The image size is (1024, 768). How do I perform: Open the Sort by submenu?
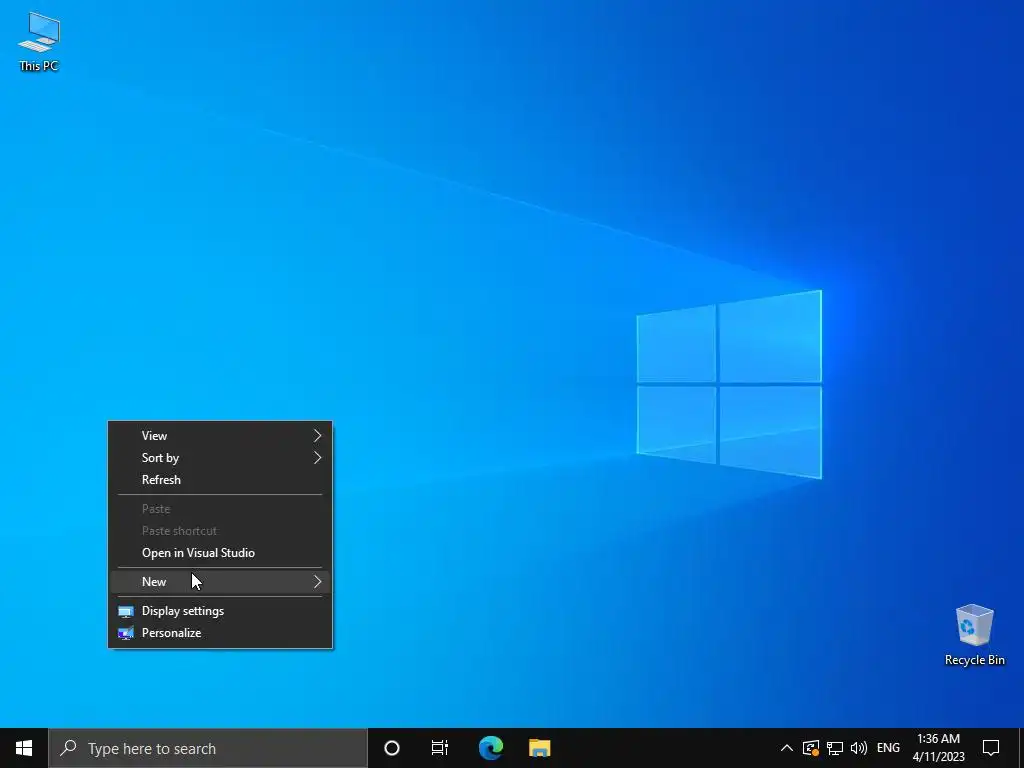[220, 458]
